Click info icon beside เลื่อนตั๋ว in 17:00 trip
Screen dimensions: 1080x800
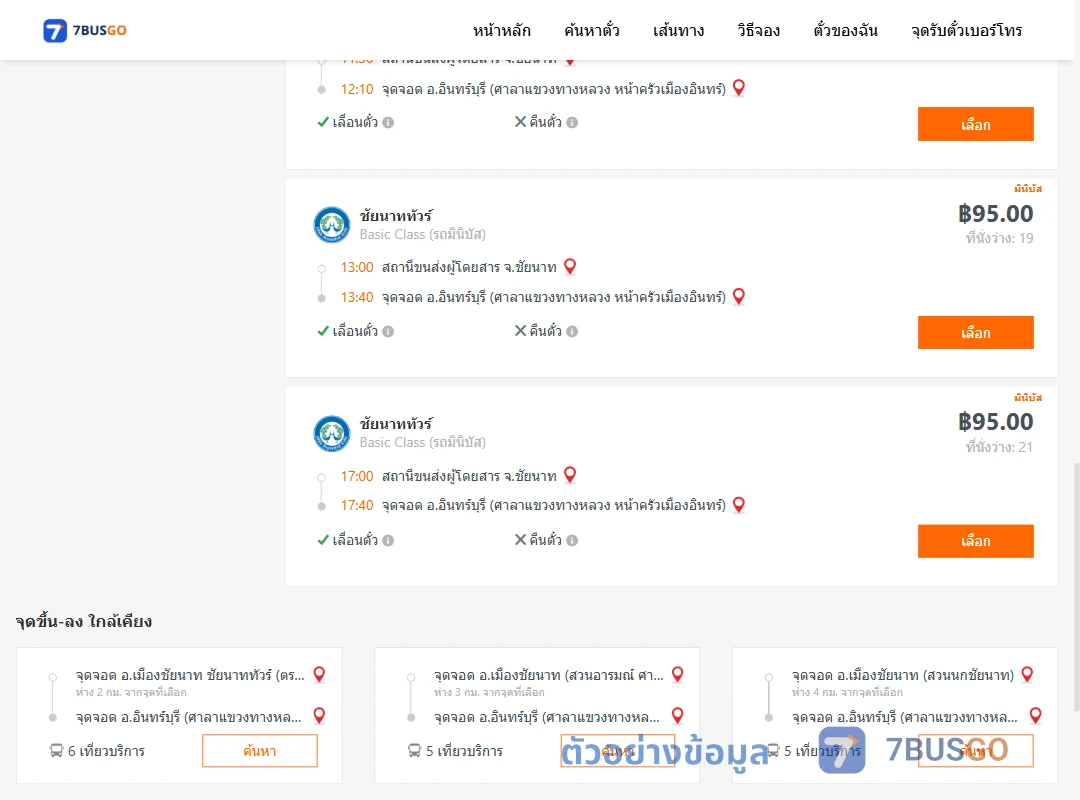tap(388, 540)
